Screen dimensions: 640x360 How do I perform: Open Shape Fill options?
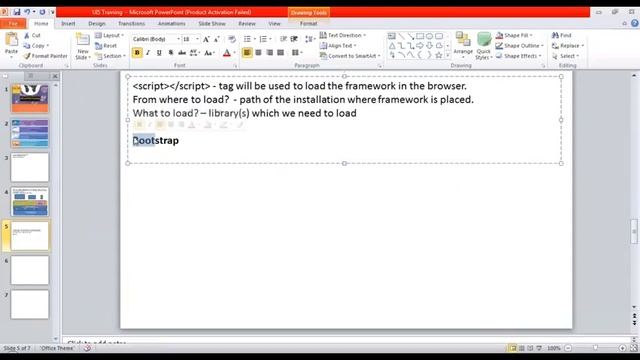(x=514, y=36)
